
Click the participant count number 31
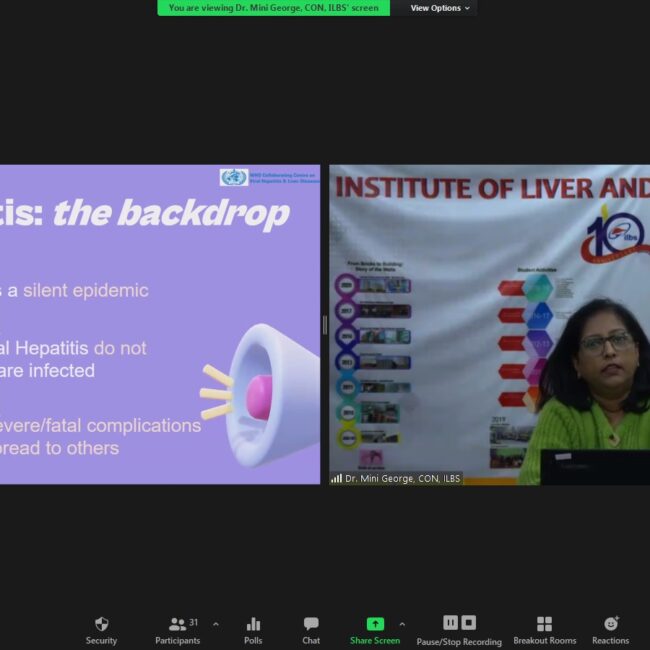[x=193, y=622]
